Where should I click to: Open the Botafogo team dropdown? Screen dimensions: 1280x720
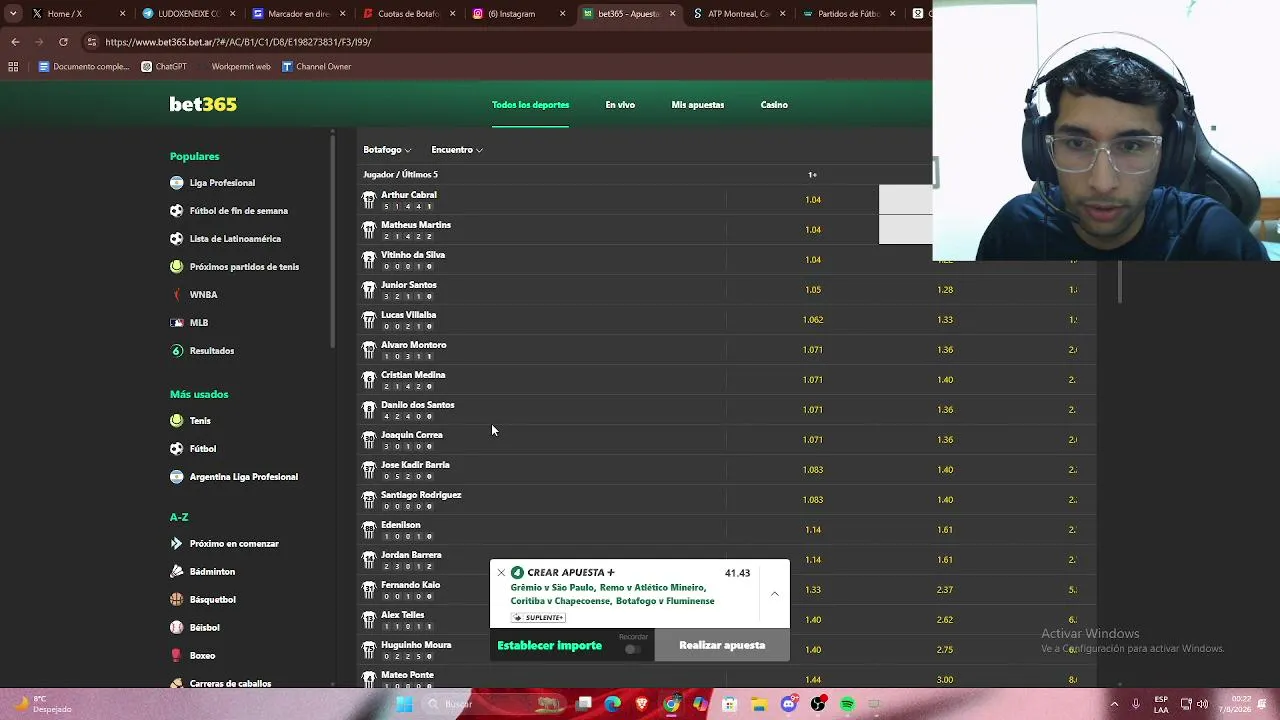[387, 150]
